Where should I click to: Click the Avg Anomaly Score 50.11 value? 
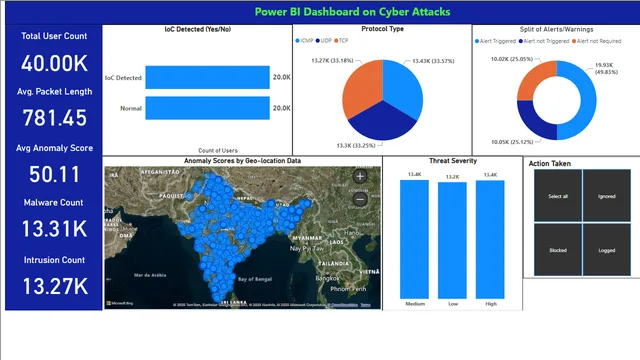pyautogui.click(x=54, y=174)
